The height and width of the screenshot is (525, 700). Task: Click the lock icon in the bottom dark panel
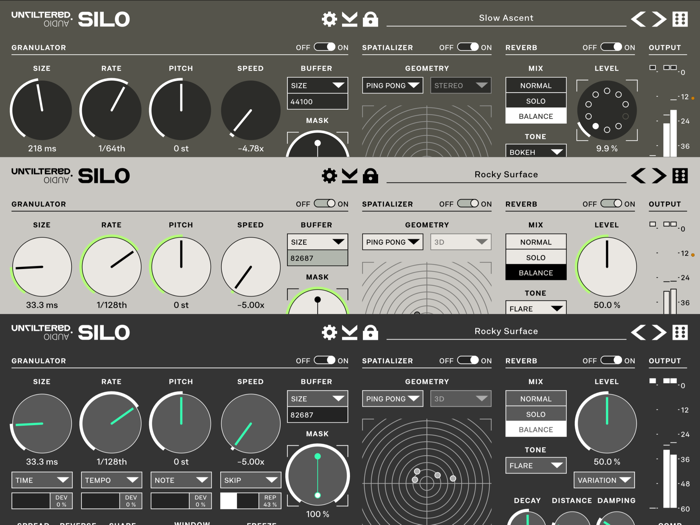point(371,333)
